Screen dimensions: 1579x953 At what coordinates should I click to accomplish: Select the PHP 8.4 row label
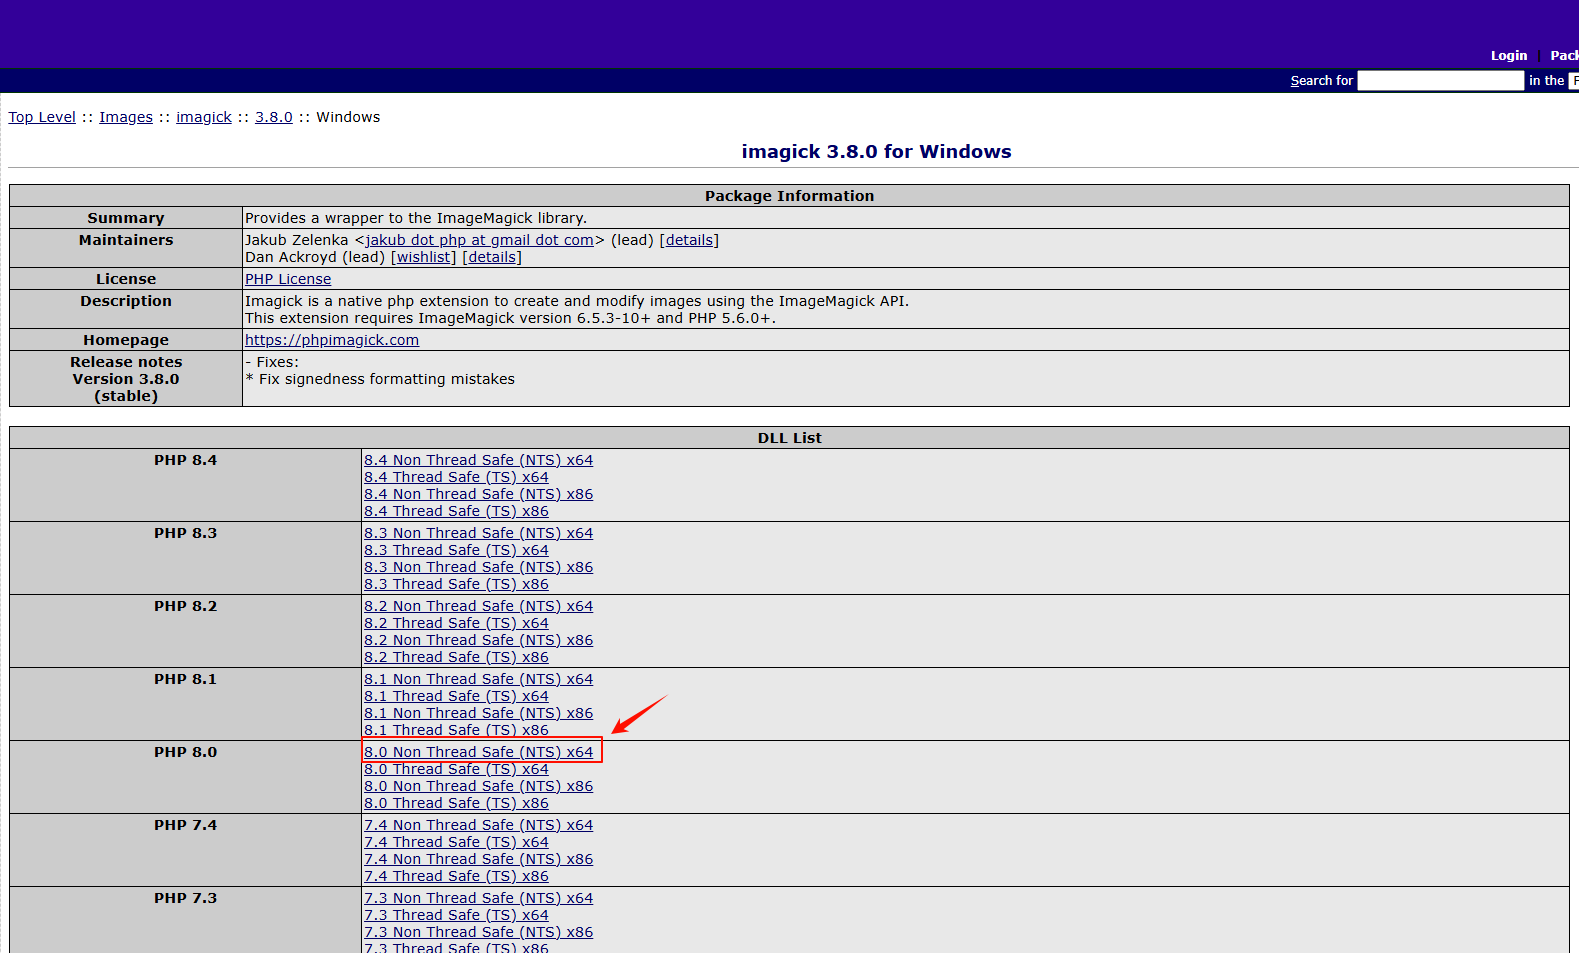[185, 460]
